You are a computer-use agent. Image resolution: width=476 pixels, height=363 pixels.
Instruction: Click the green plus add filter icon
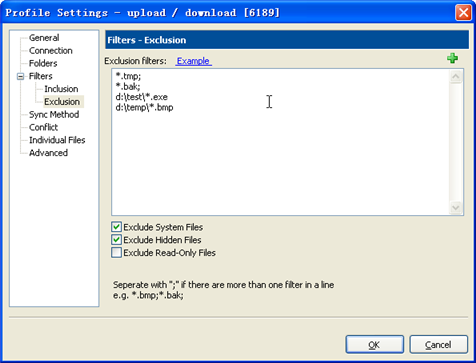coord(452,58)
